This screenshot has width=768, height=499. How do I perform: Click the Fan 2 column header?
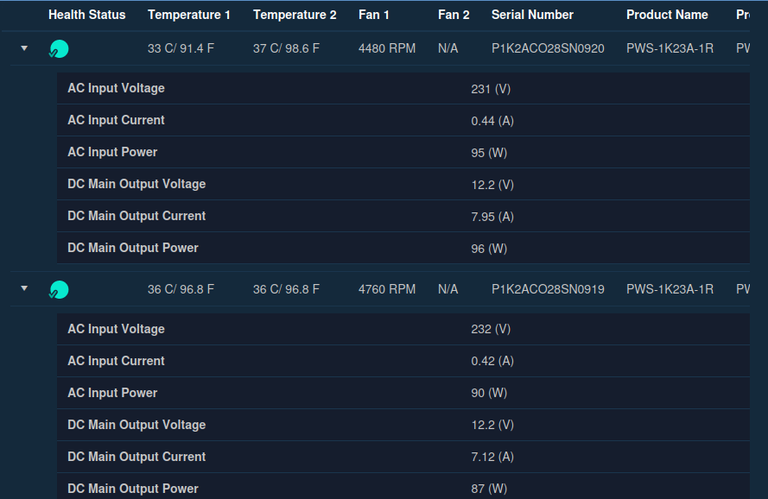coord(453,15)
